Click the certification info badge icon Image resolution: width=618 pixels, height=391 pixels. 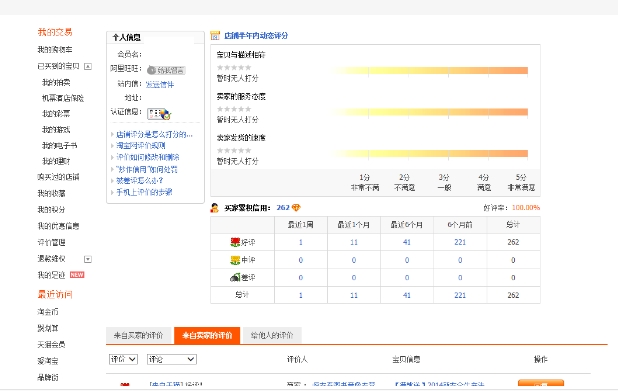[159, 114]
